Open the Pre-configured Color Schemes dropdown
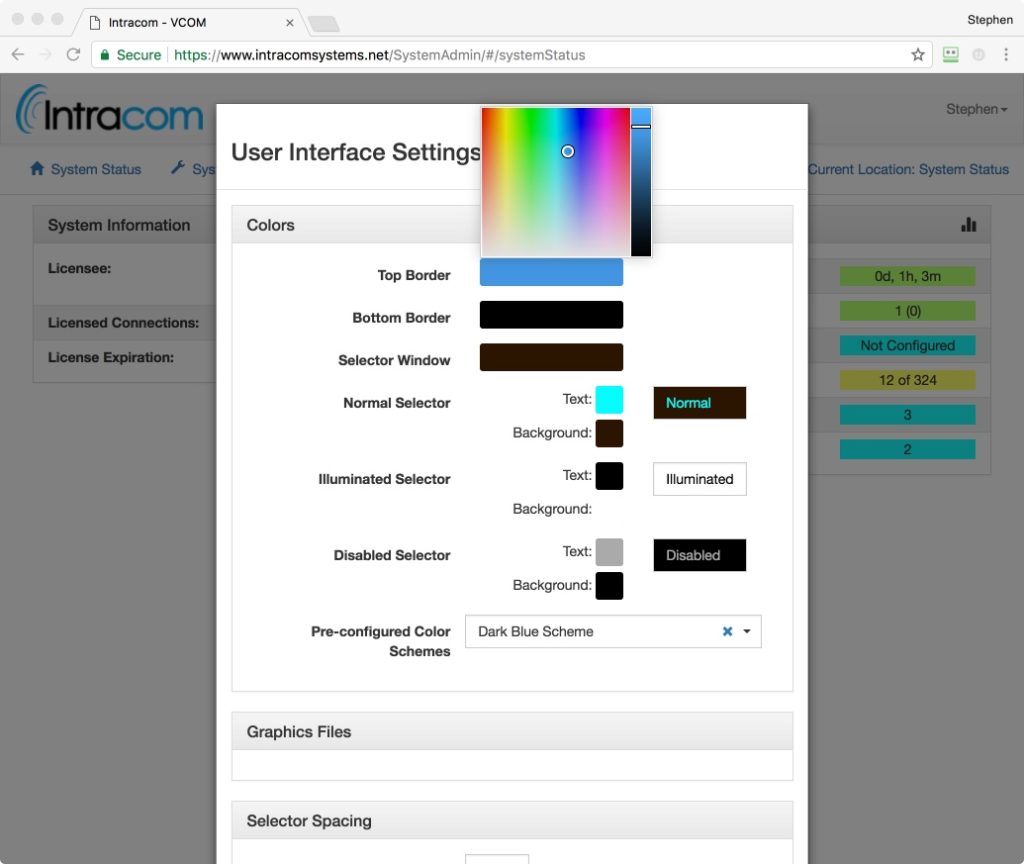The height and width of the screenshot is (864, 1024). point(747,631)
